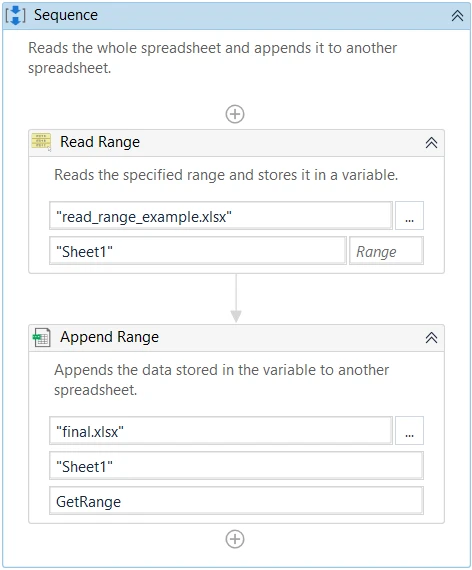Screen dimensions: 472x570
Task: Add activity via plus below Append Range
Action: [235, 539]
